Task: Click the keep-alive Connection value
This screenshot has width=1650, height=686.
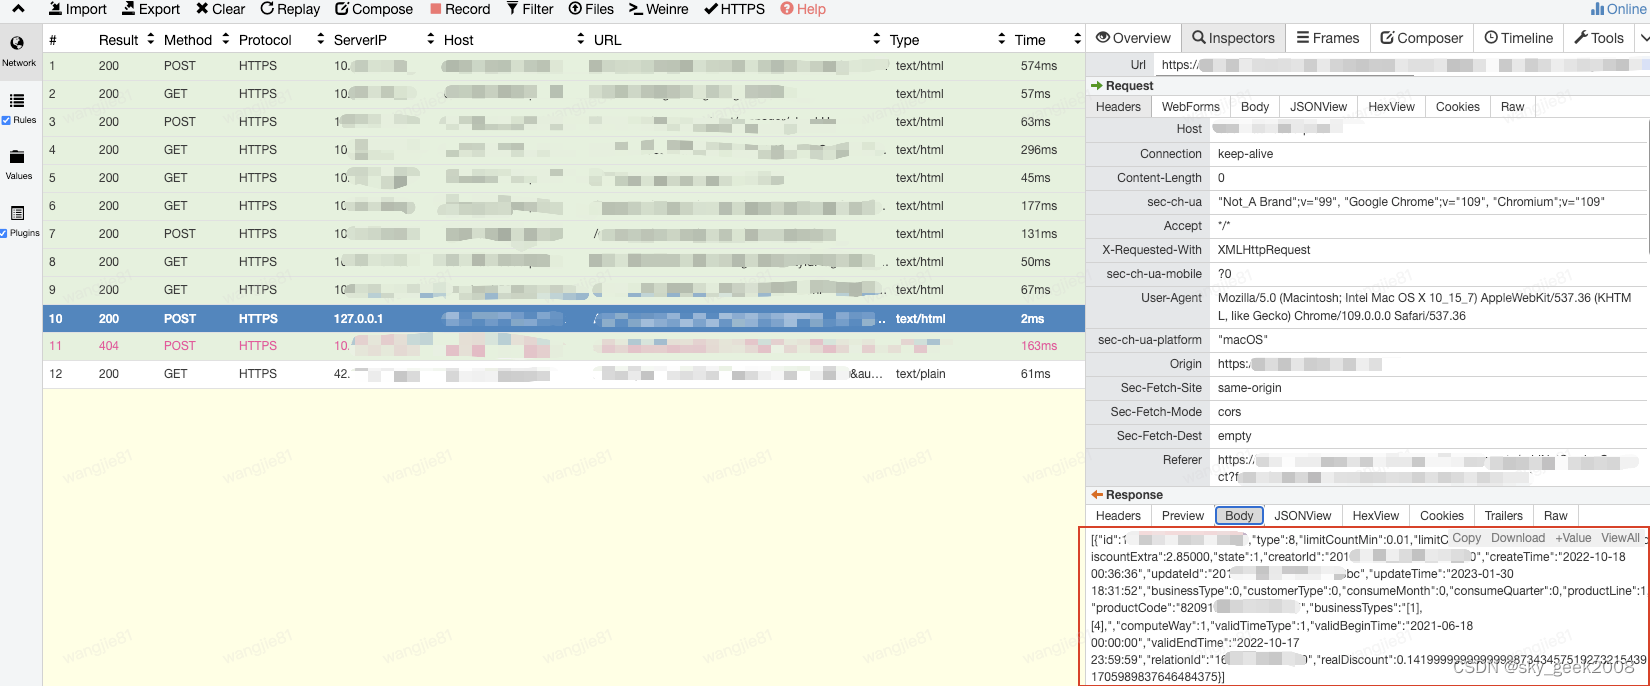Action: pyautogui.click(x=1245, y=154)
